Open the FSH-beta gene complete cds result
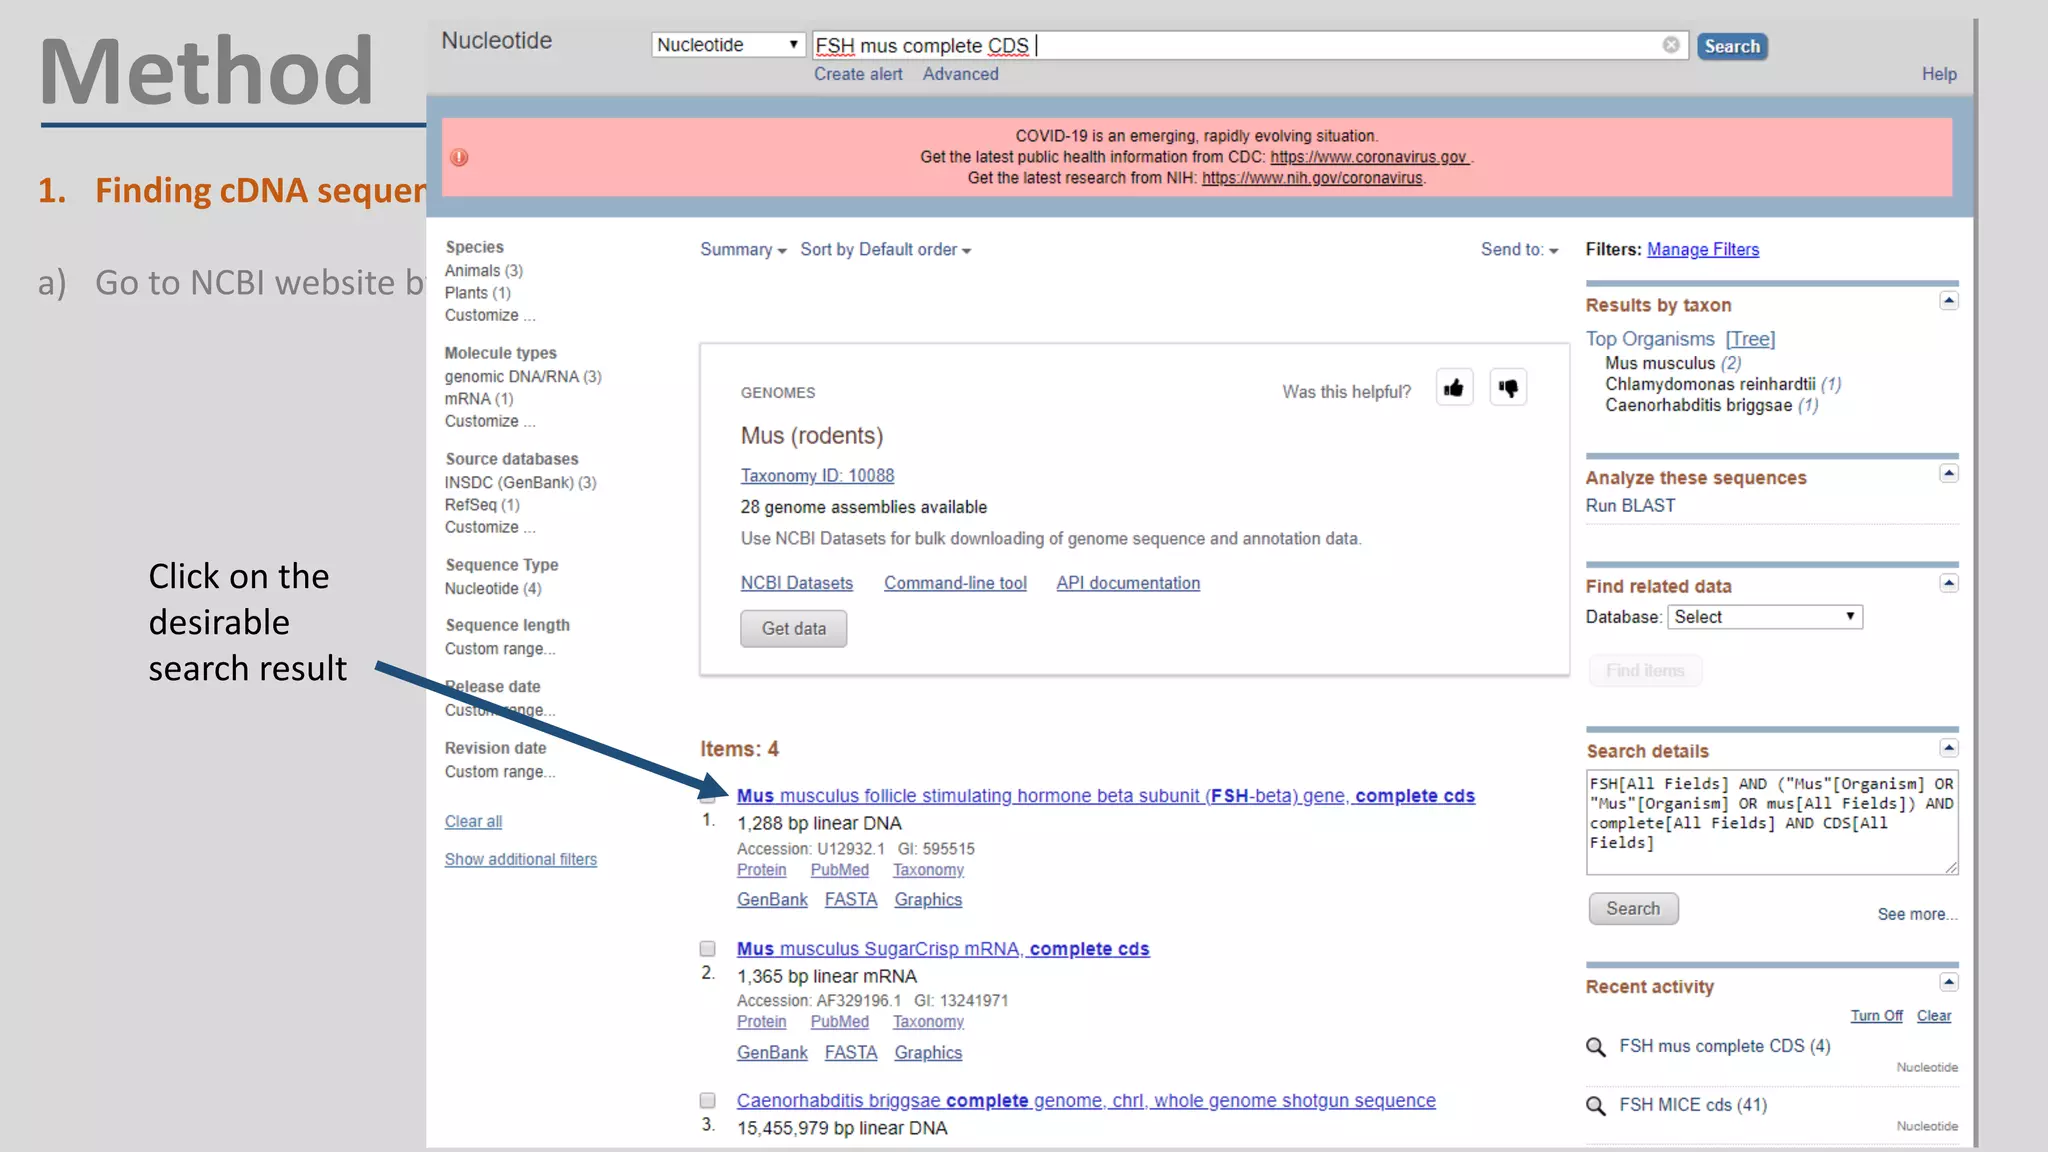 pyautogui.click(x=1106, y=796)
